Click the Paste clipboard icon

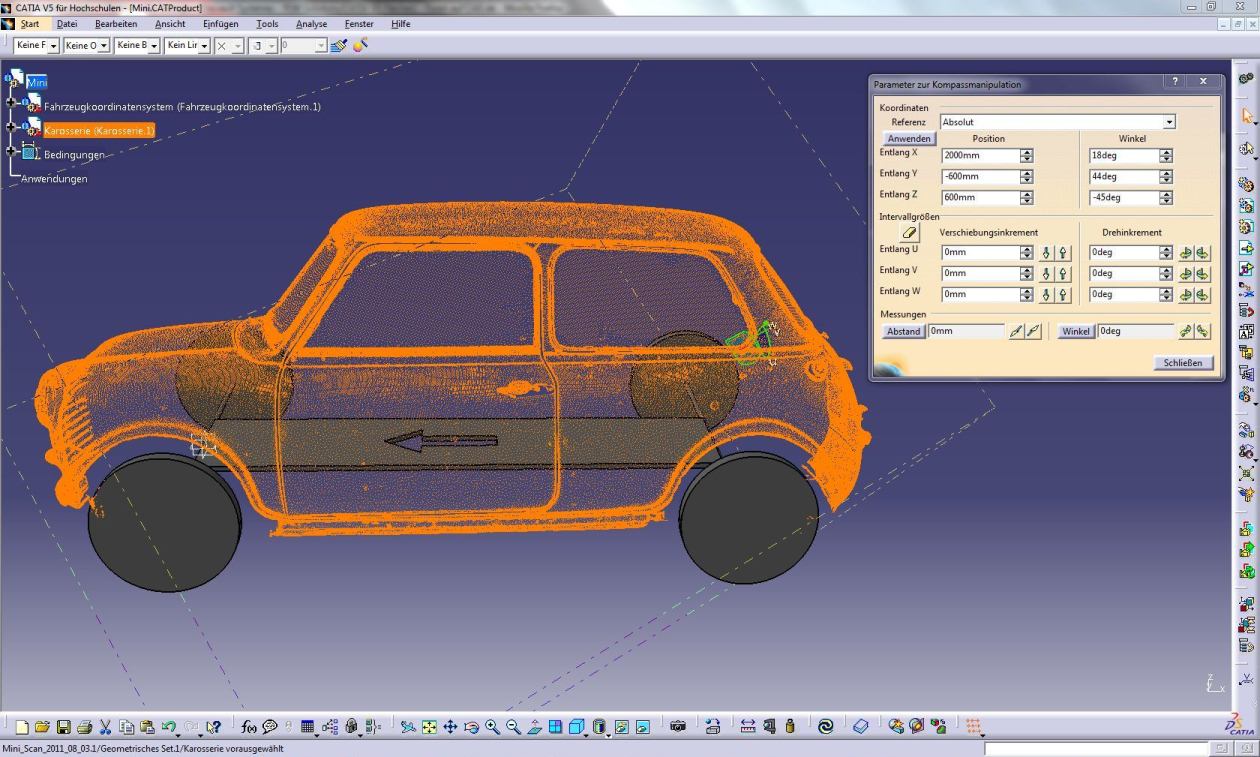click(147, 727)
